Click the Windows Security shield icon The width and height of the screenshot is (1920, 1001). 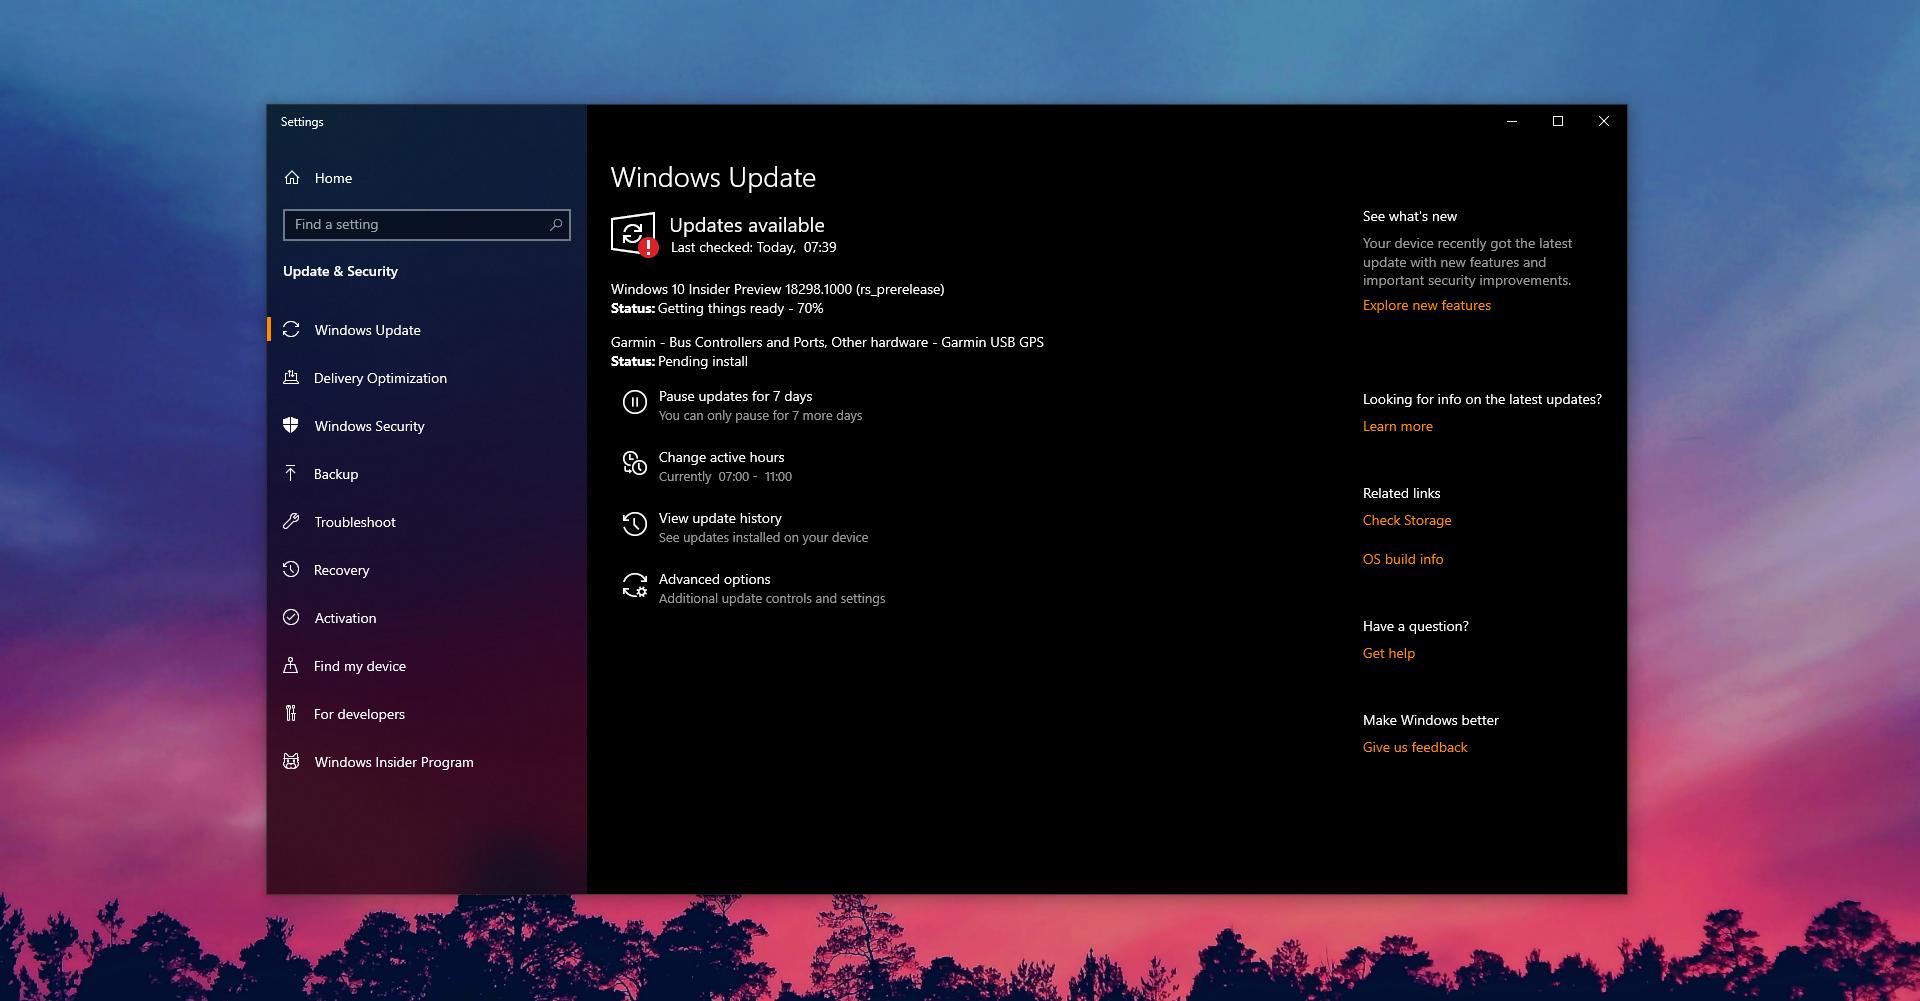click(x=291, y=425)
